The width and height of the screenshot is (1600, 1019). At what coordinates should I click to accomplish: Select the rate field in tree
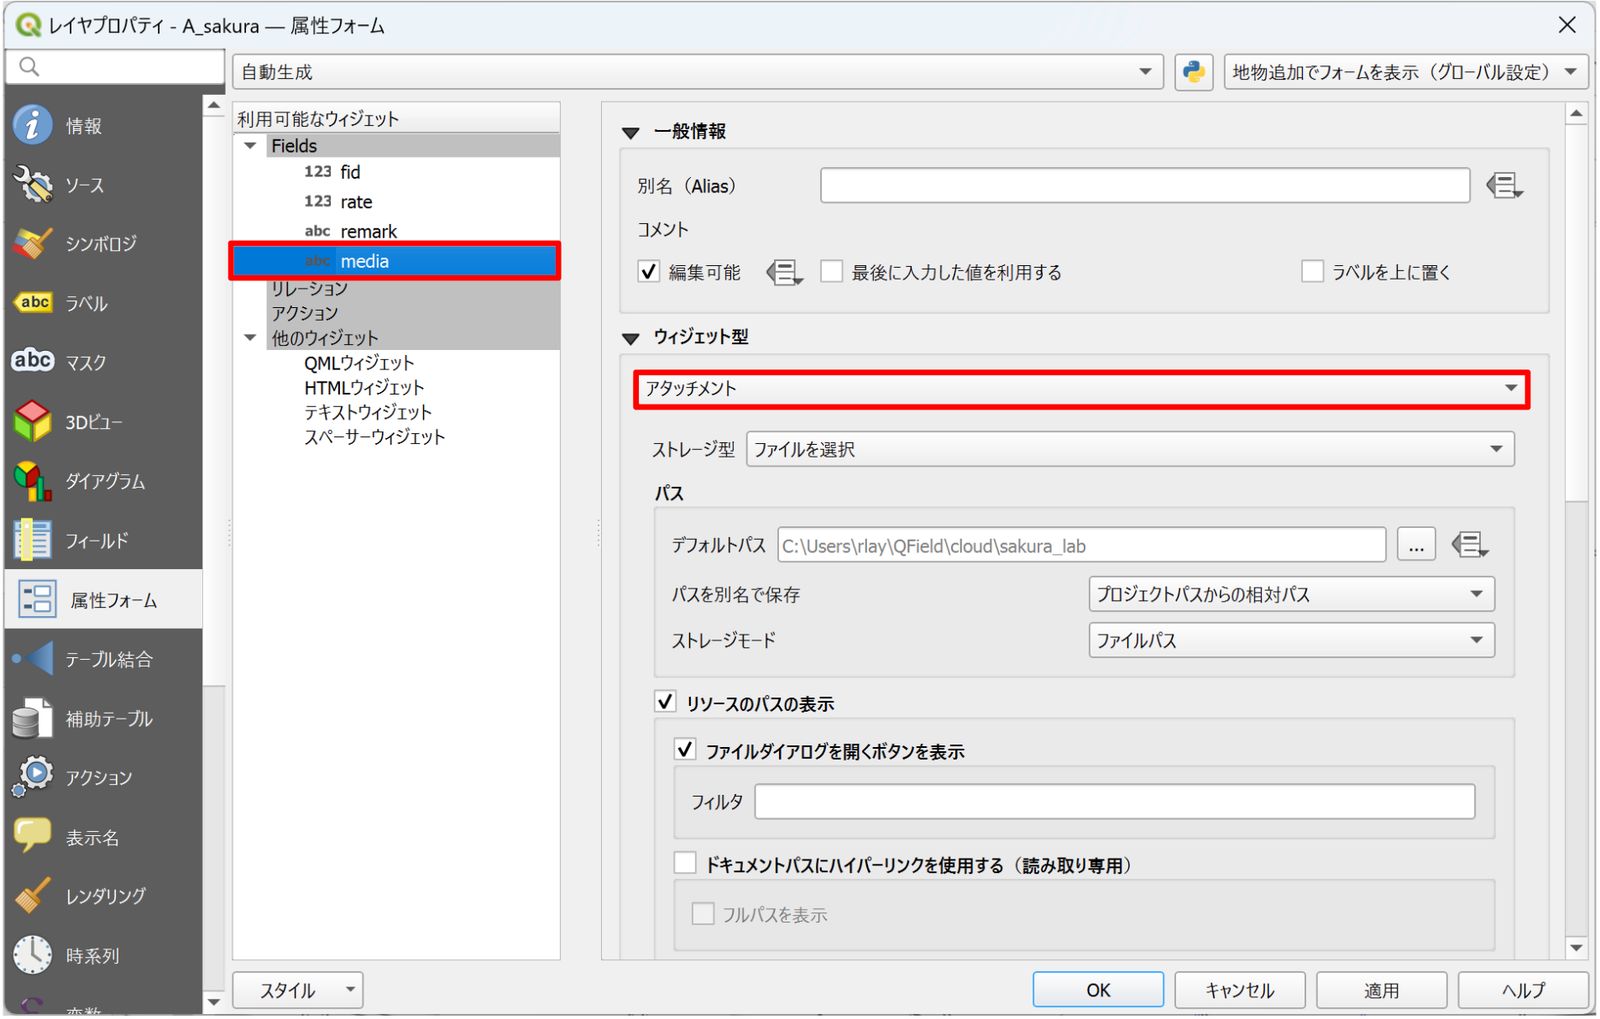[x=356, y=201]
